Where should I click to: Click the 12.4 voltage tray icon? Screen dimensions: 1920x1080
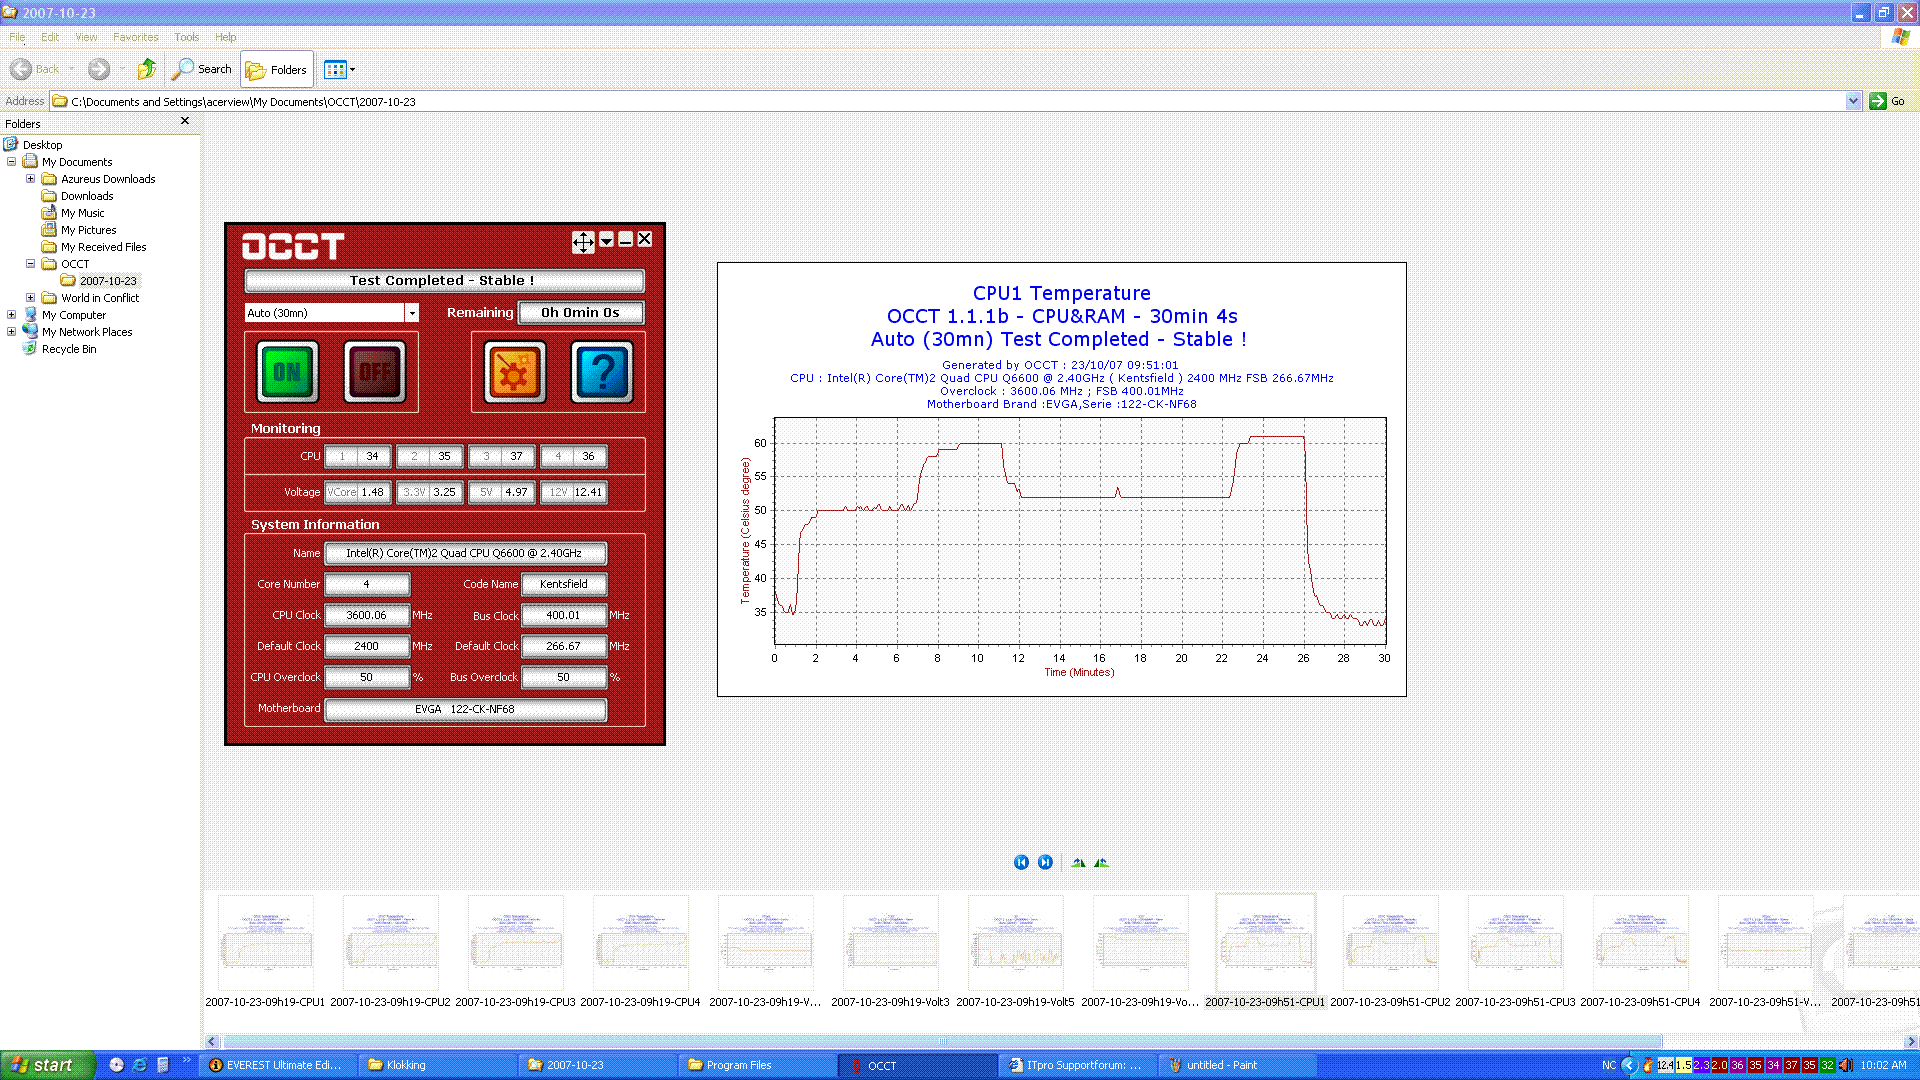[1665, 1065]
